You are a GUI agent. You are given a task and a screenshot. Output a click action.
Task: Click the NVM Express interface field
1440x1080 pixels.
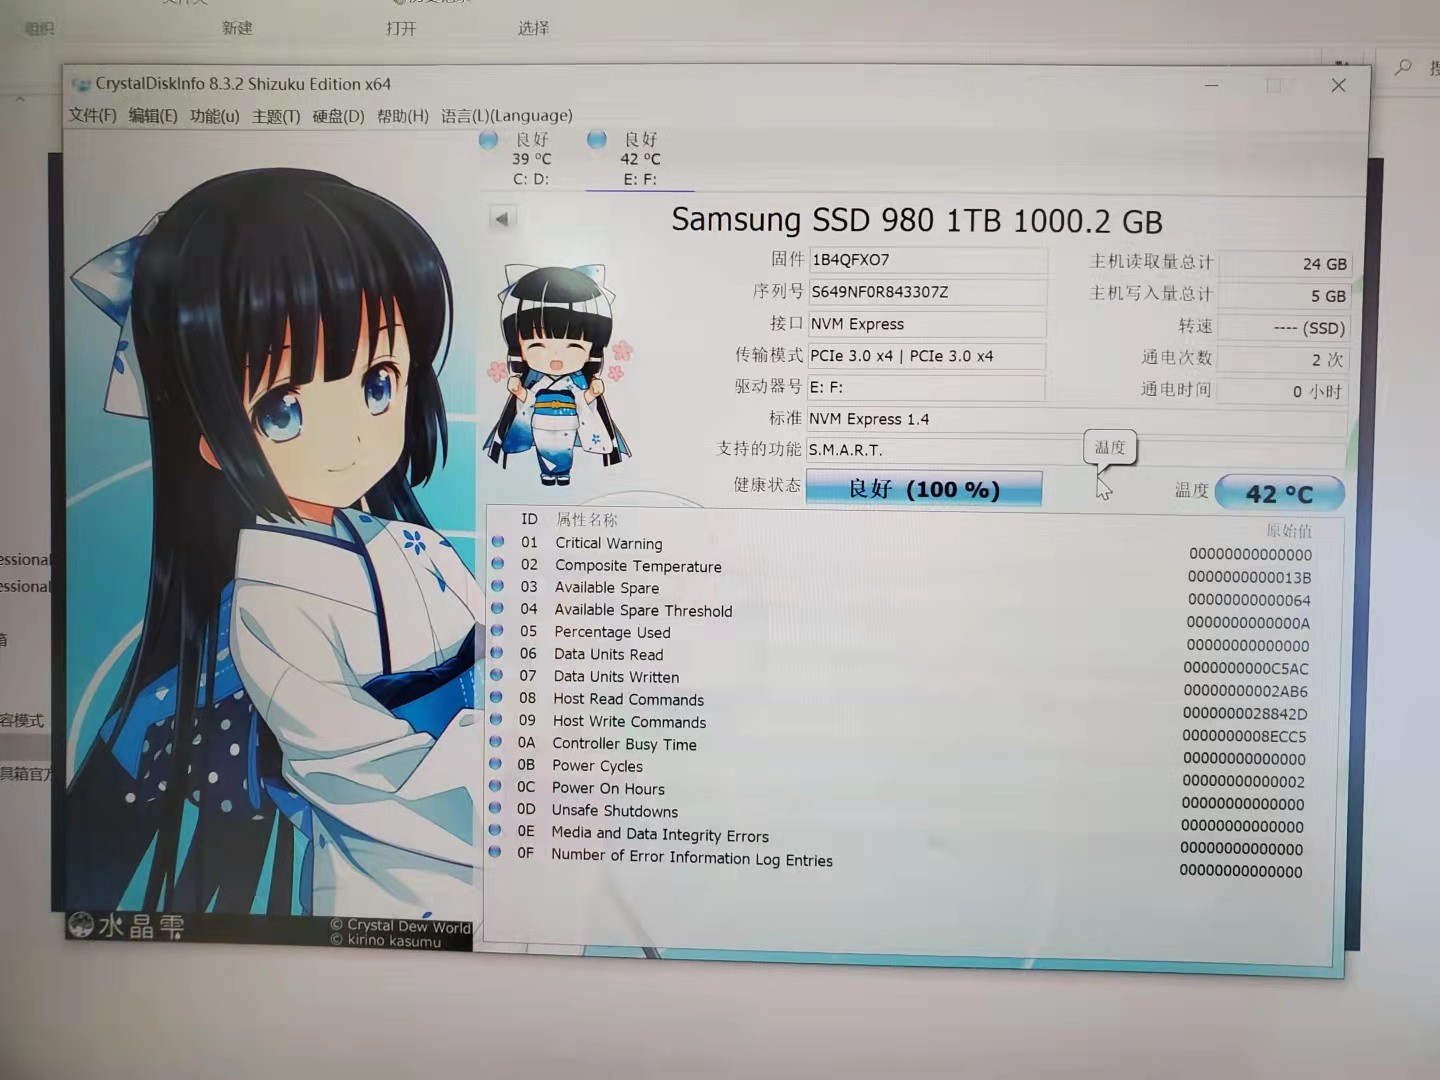[926, 324]
